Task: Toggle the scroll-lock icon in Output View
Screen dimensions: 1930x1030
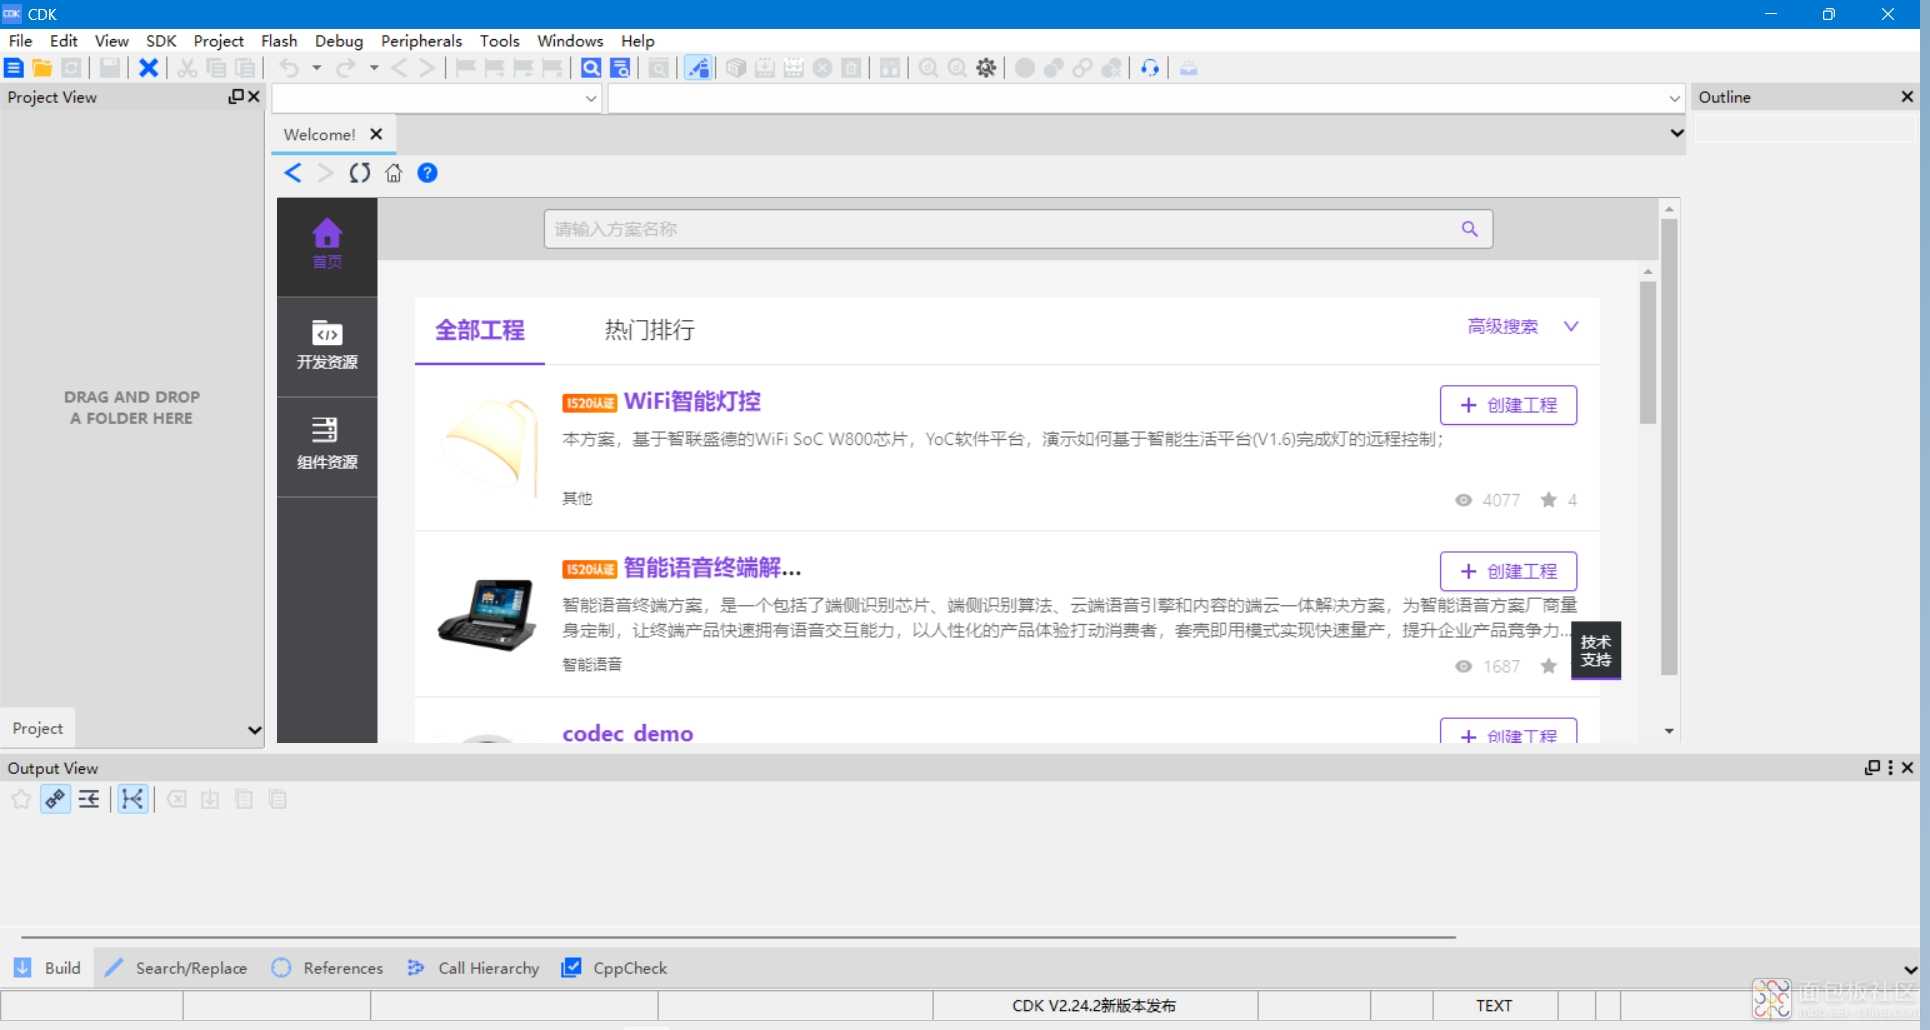Action: 132,799
